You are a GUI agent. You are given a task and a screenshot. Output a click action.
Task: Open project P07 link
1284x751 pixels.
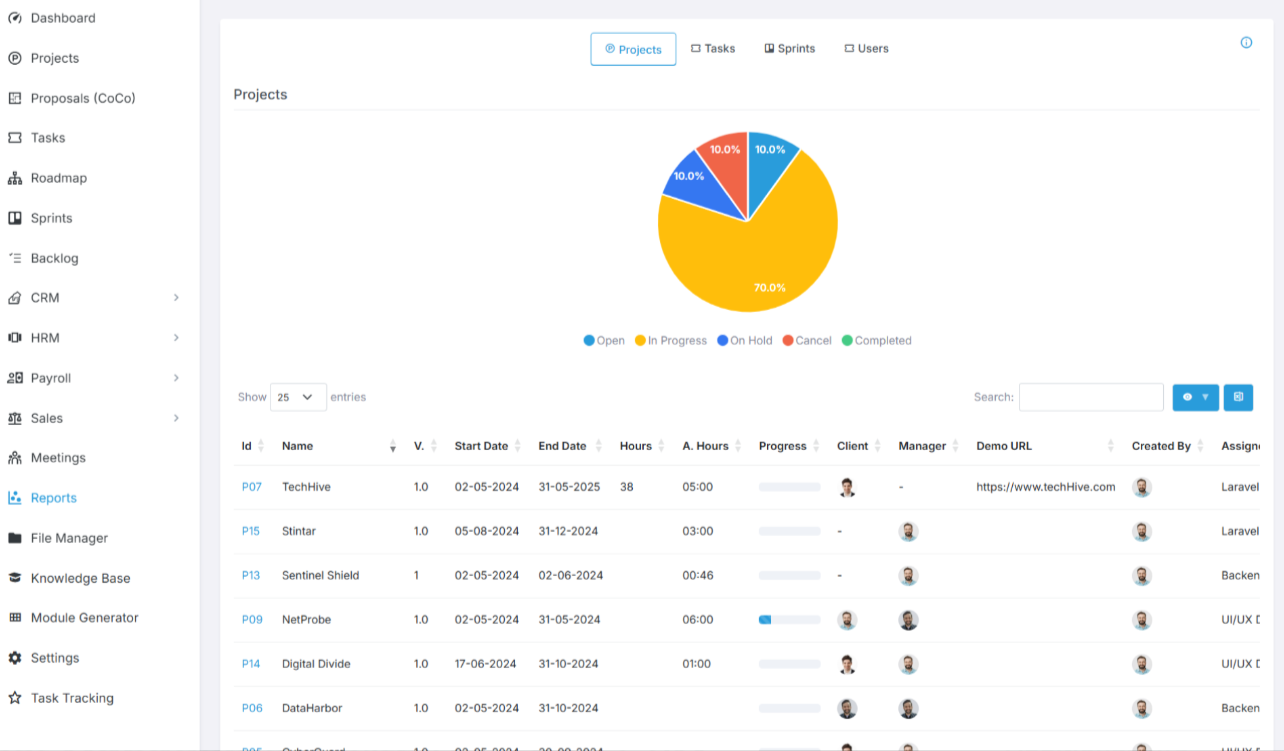(252, 487)
